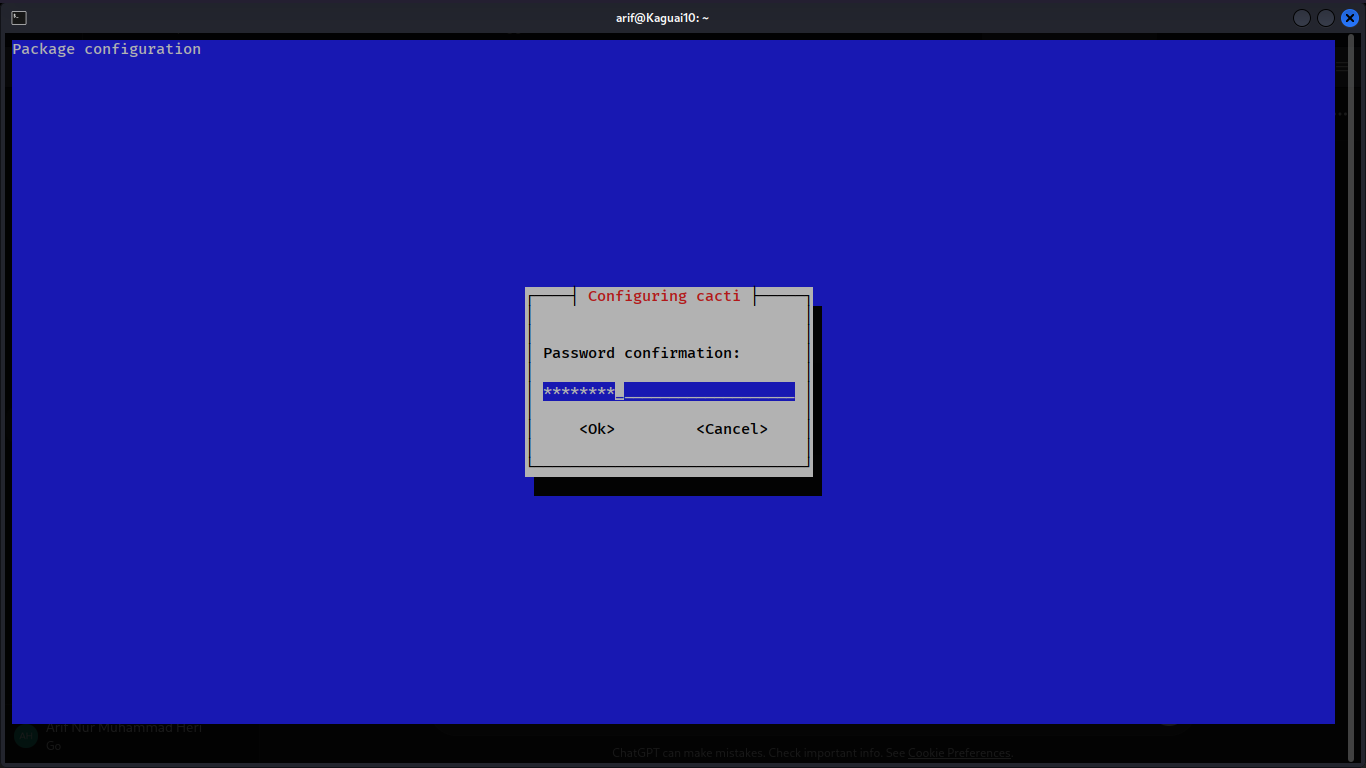Cancel the cacti configuration dialog
The height and width of the screenshot is (768, 1366).
(732, 429)
